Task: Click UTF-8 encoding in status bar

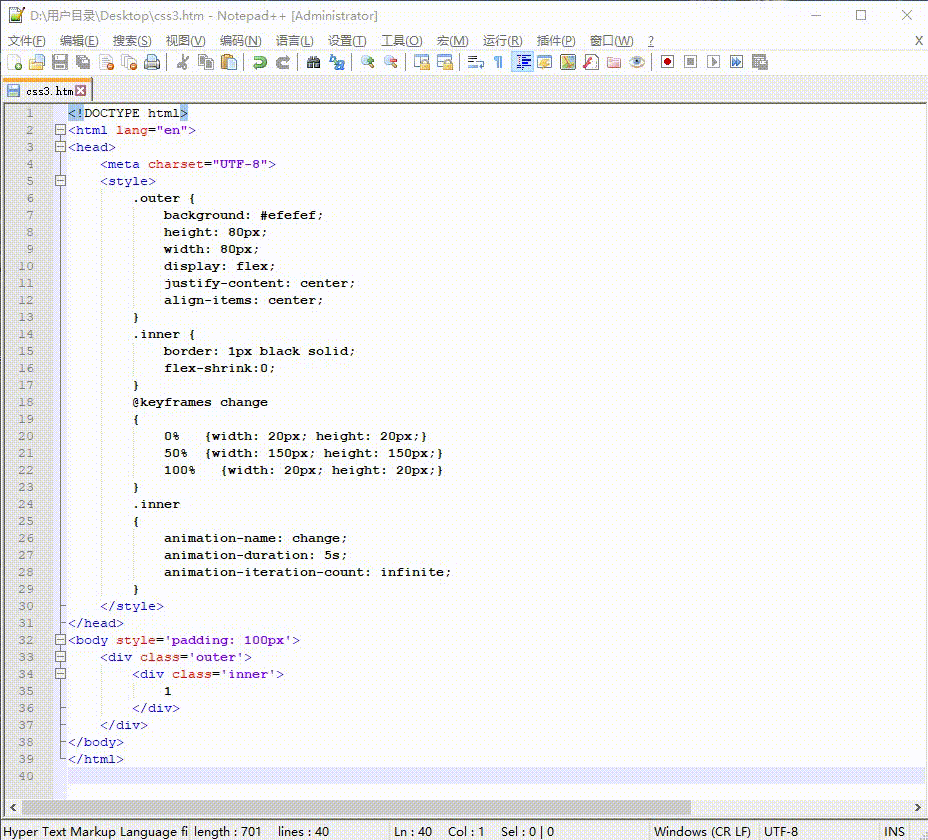Action: click(x=781, y=831)
